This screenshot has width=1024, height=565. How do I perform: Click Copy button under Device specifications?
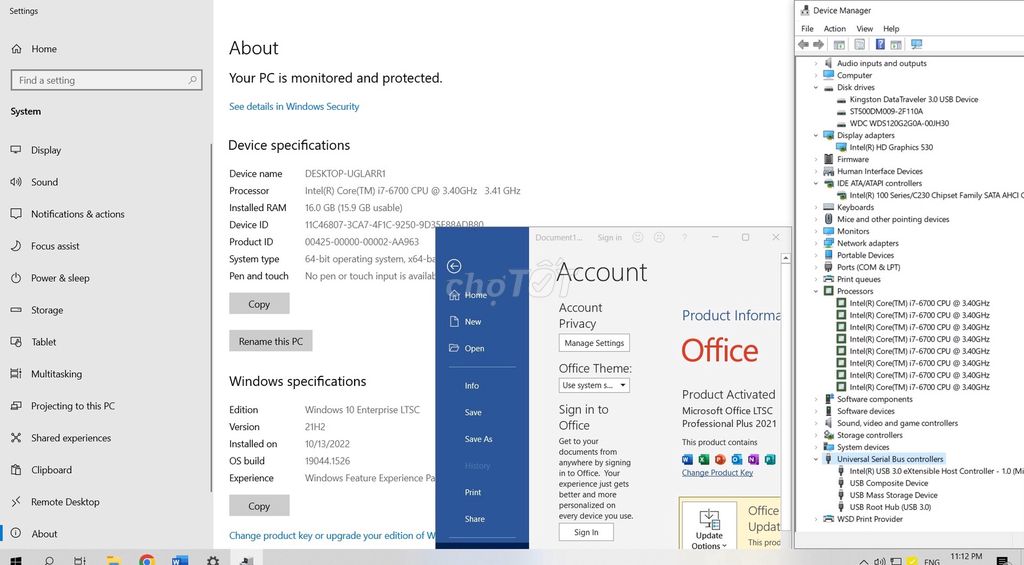click(259, 304)
